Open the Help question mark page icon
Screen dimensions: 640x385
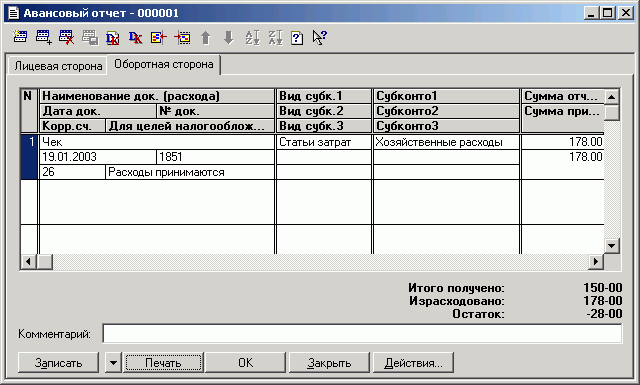(297, 38)
